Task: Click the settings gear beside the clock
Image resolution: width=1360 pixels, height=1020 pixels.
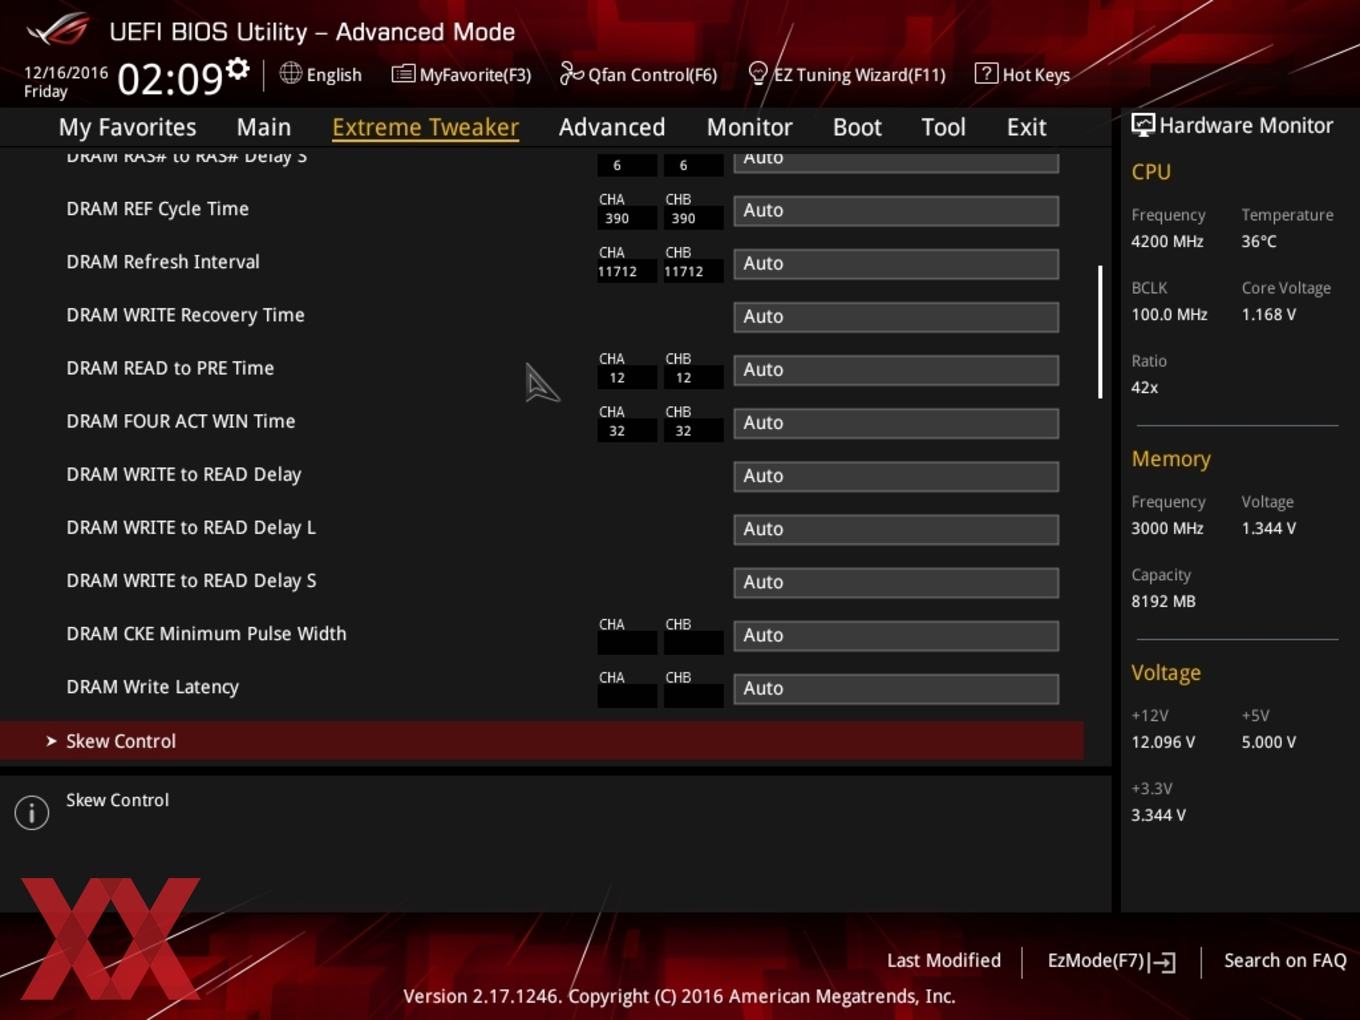Action: click(x=238, y=68)
